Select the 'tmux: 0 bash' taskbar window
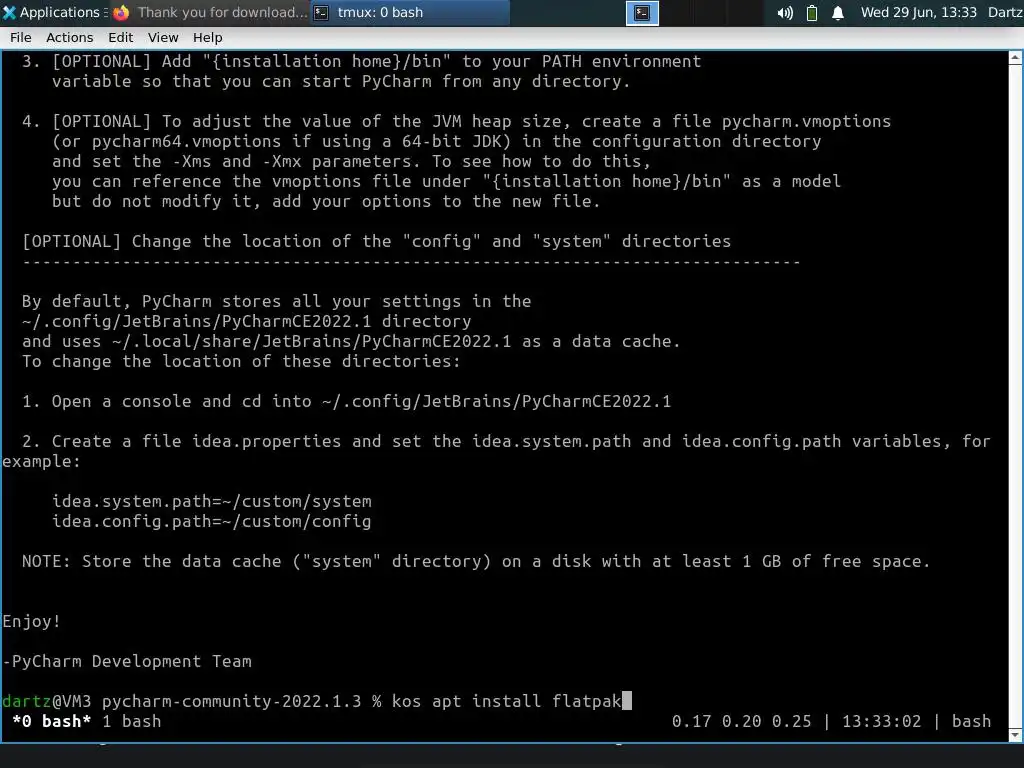This screenshot has height=768, width=1024. pyautogui.click(x=409, y=12)
